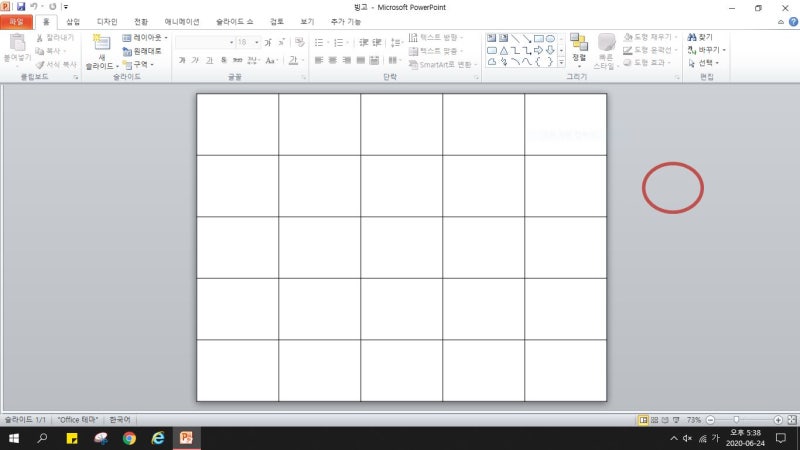Clear all formatting icon
Viewport: 800px width, 450px height.
coord(299,42)
